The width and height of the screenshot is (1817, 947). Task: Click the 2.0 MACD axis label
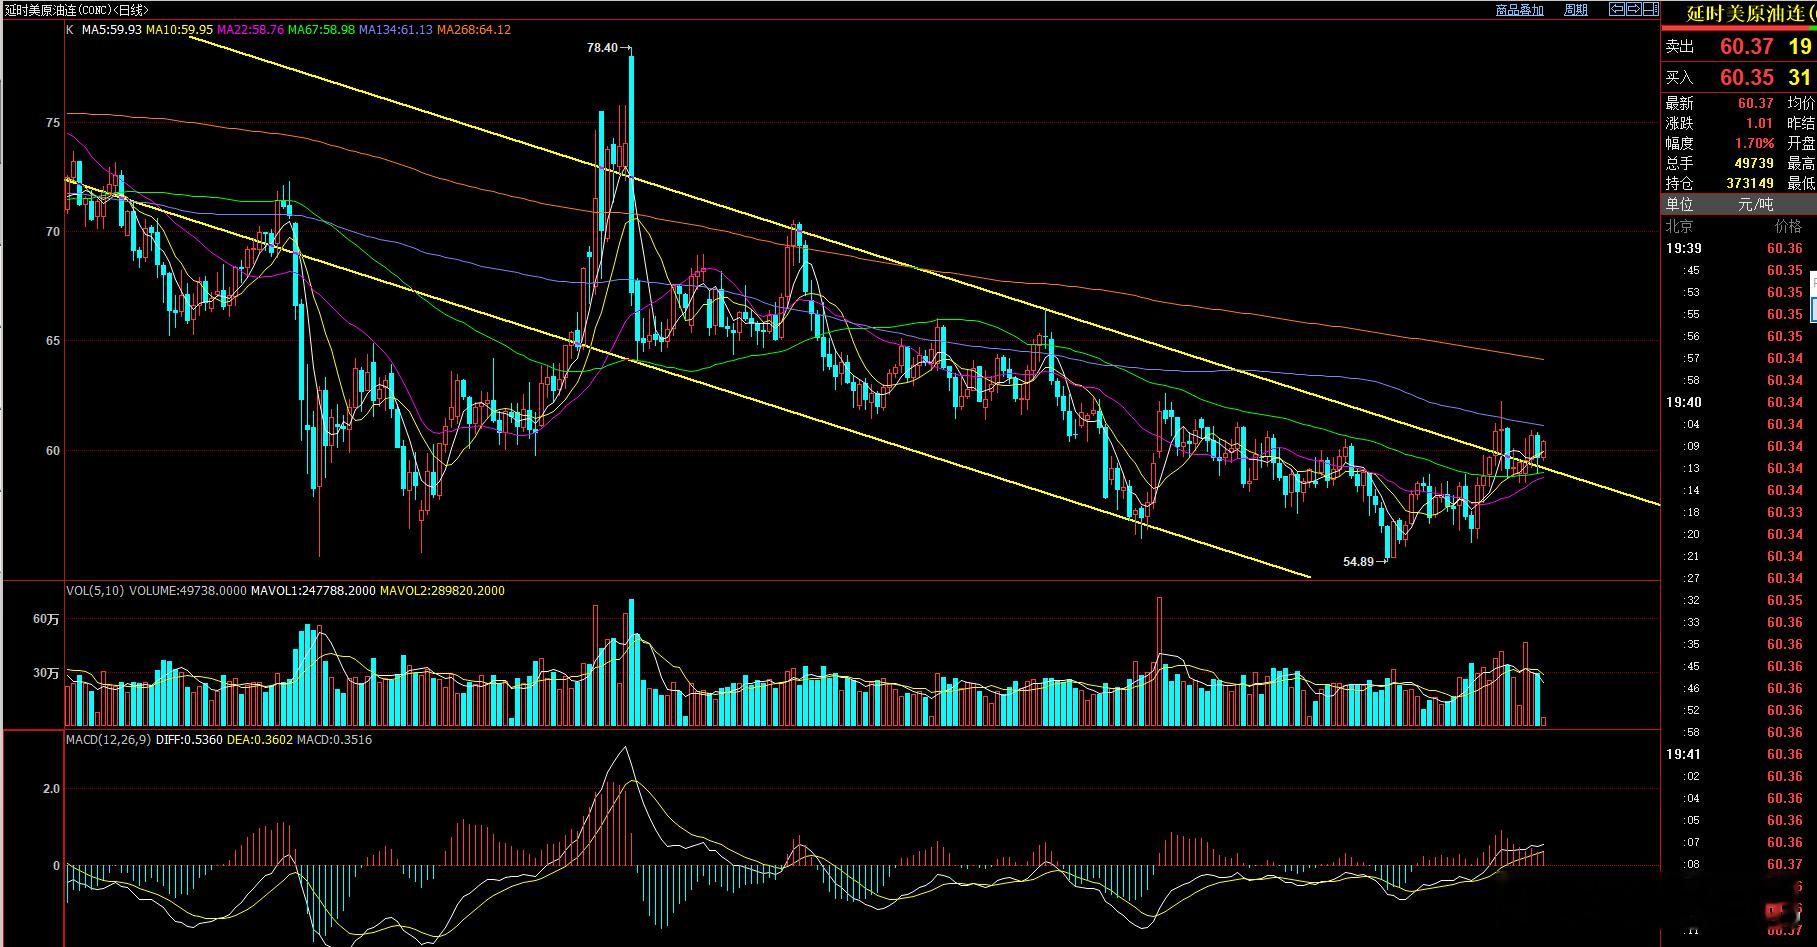pyautogui.click(x=51, y=789)
